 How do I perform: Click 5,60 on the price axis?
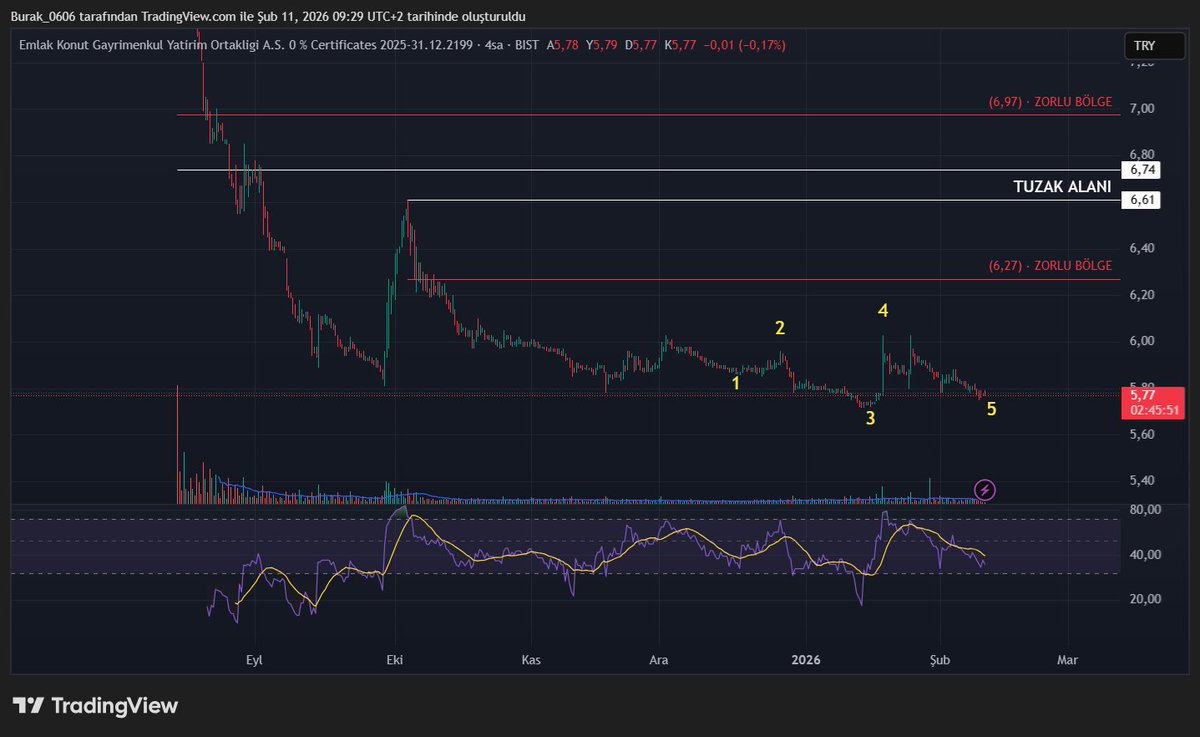(x=1142, y=434)
